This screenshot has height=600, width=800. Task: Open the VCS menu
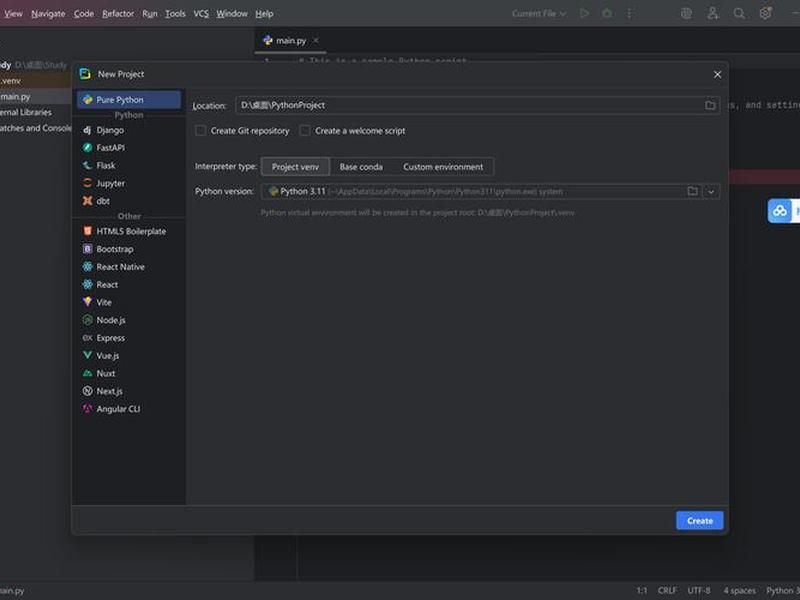pyautogui.click(x=201, y=14)
